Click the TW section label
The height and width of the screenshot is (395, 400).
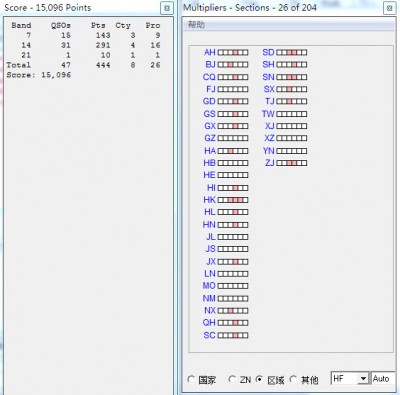tap(268, 114)
